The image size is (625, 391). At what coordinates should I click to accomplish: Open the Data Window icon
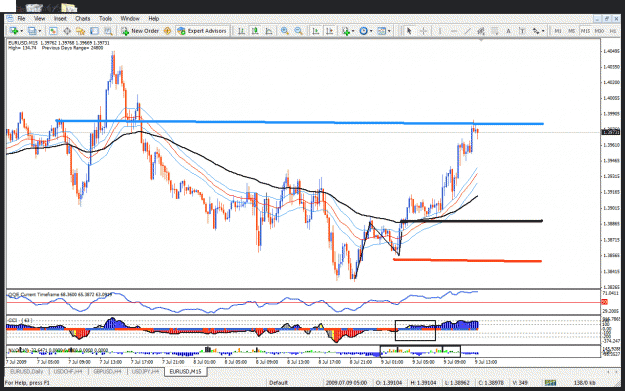tap(67, 31)
